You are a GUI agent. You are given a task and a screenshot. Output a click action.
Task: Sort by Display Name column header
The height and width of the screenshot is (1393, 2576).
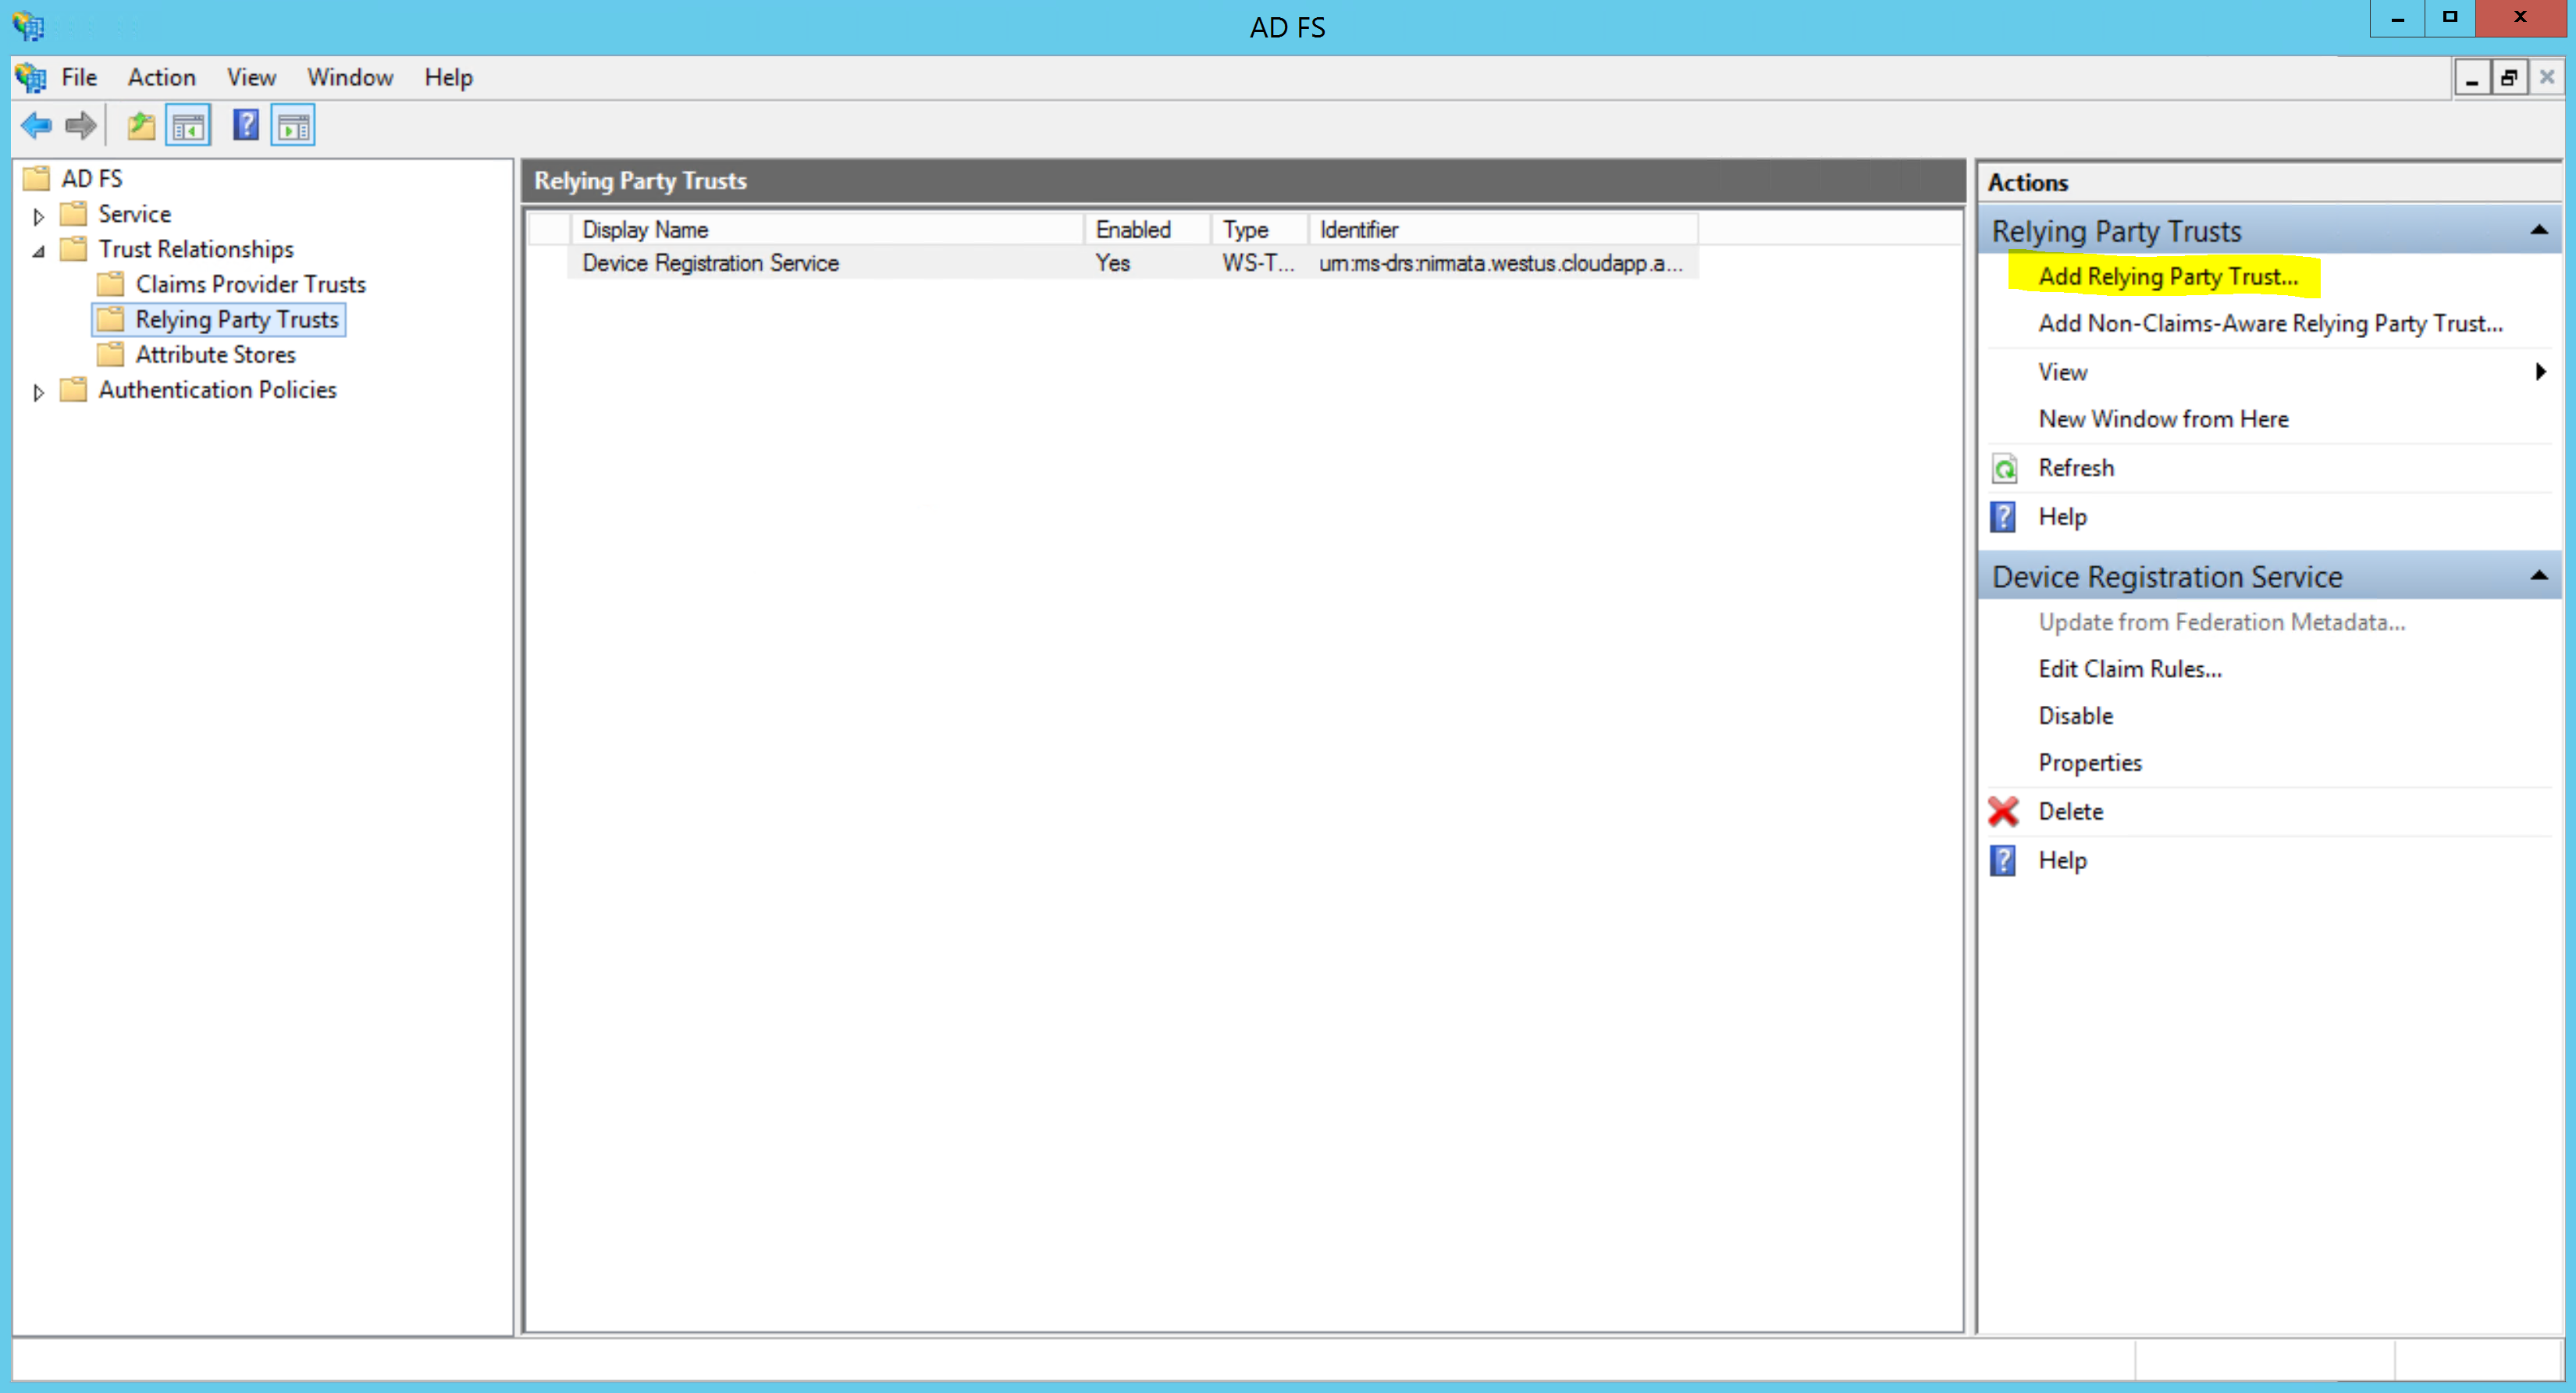click(x=827, y=229)
